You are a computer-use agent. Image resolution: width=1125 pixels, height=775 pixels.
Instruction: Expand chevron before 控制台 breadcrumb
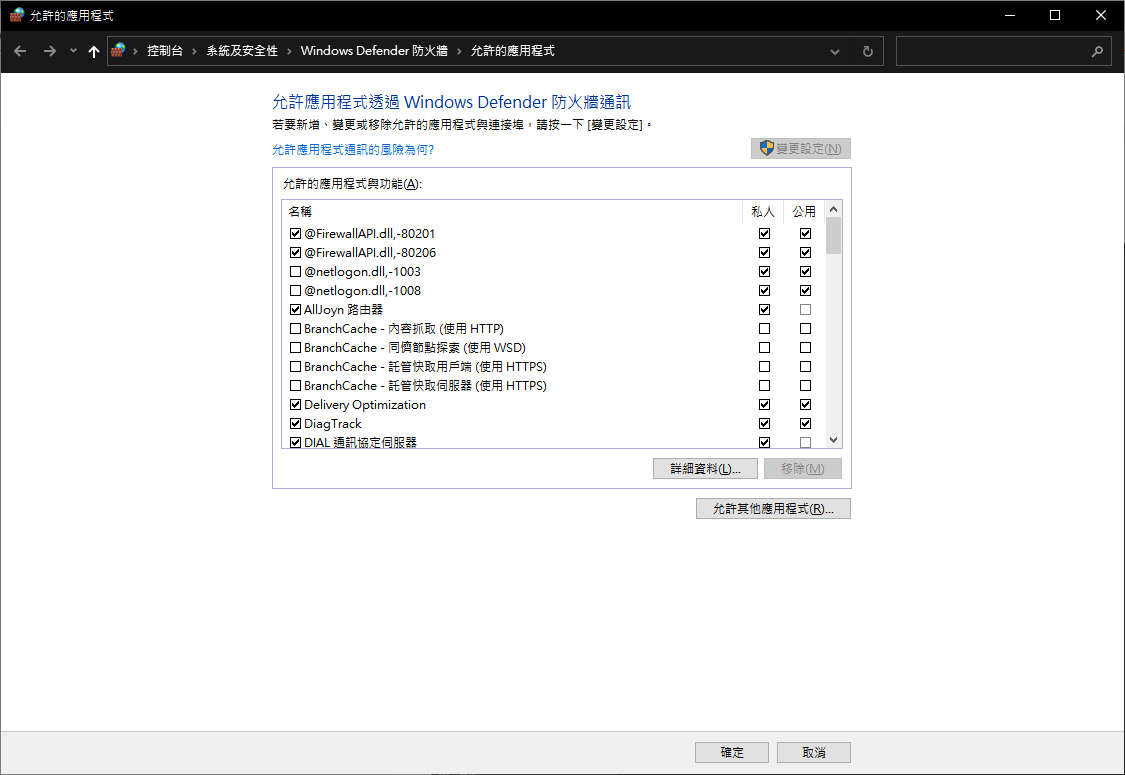(x=136, y=51)
